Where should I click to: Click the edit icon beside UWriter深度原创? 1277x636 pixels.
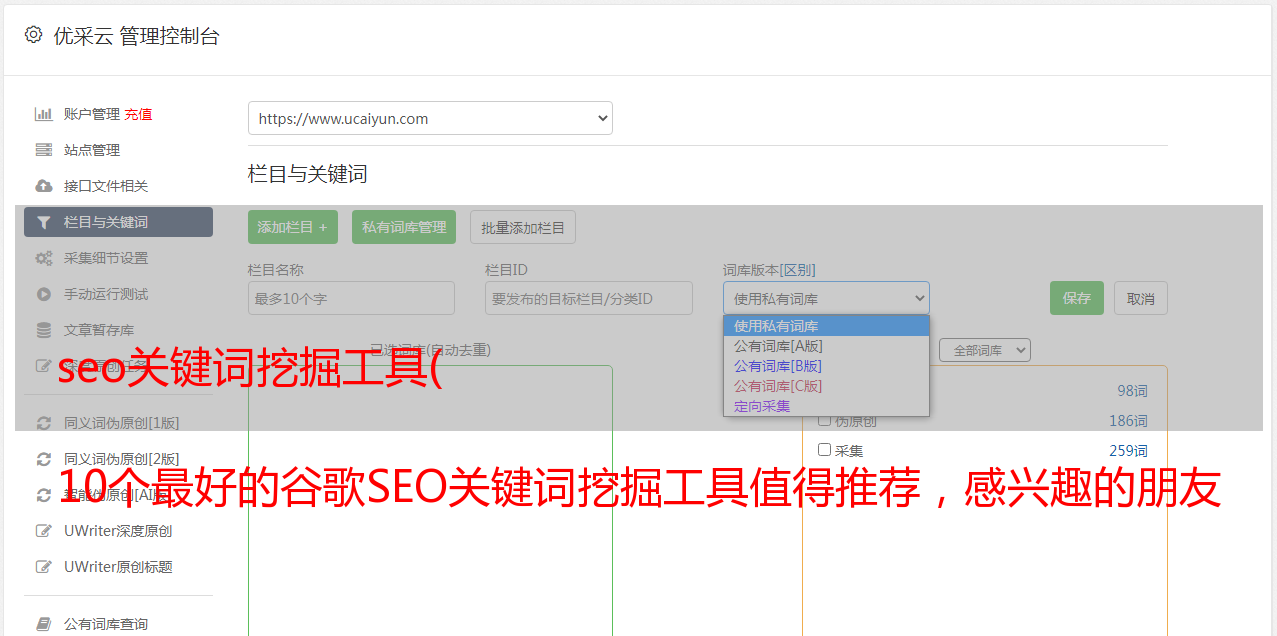click(x=44, y=531)
